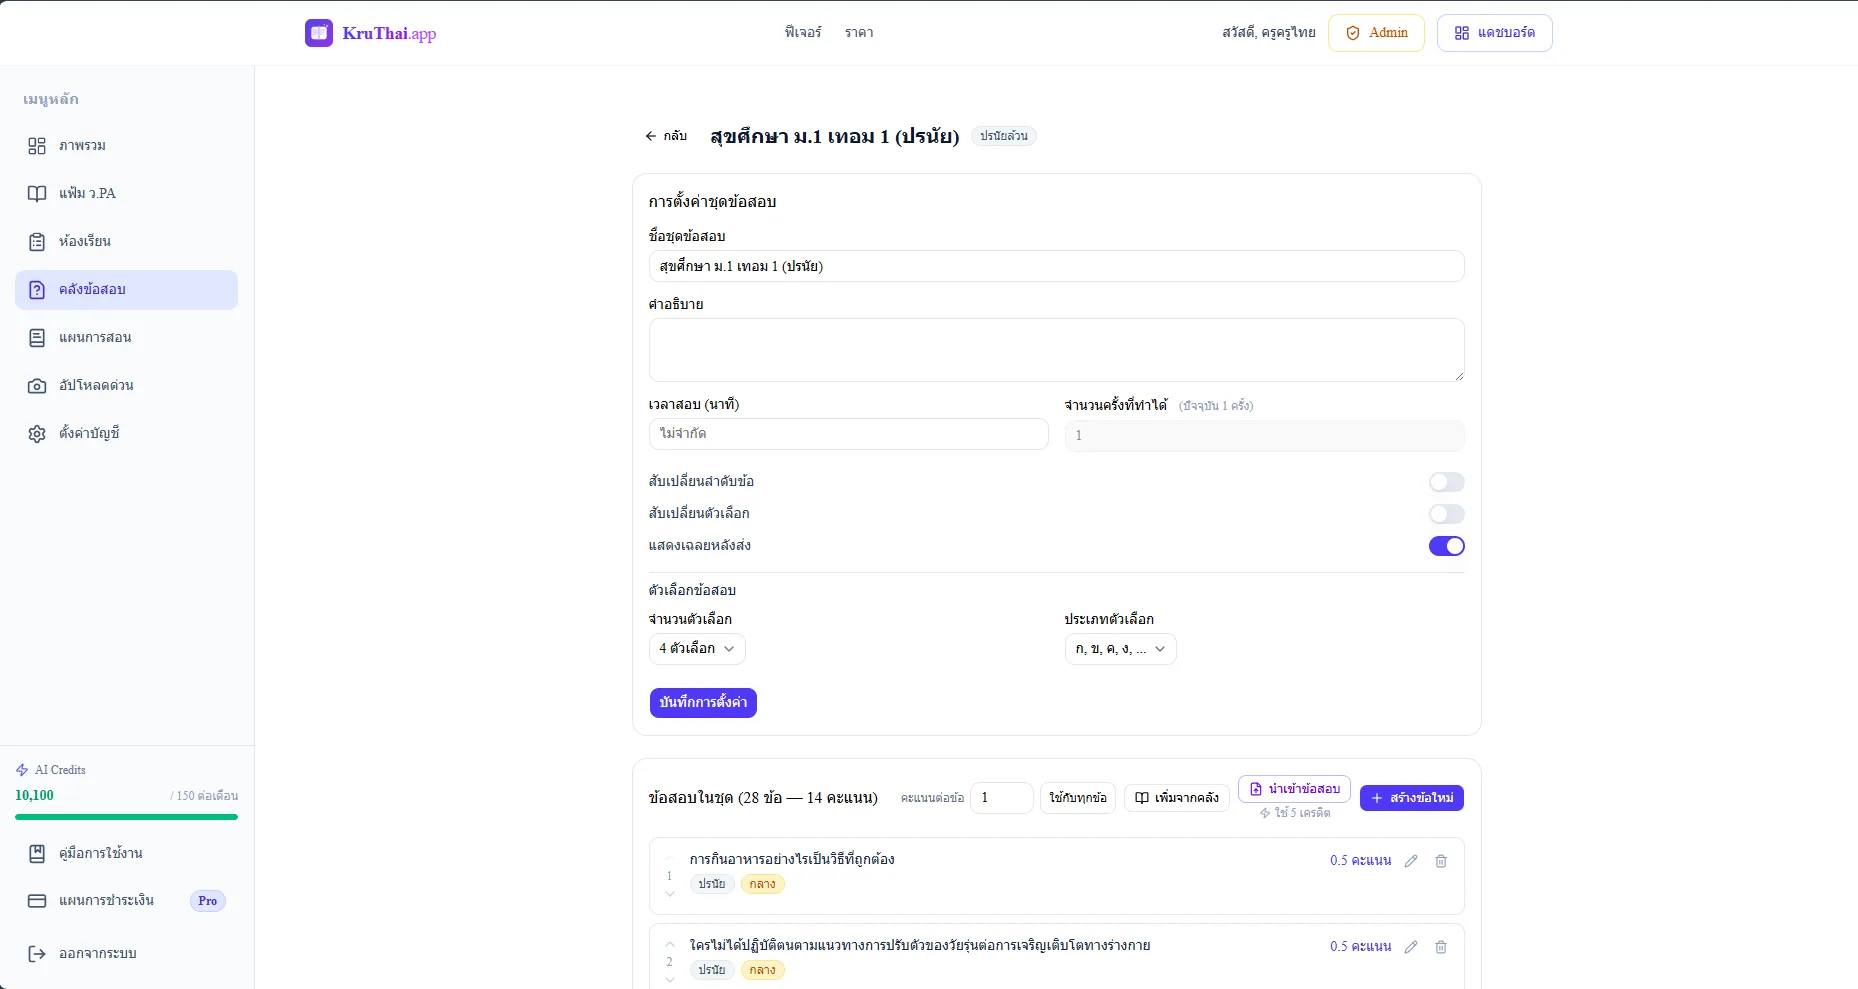The width and height of the screenshot is (1858, 989).
Task: Open ห้องเรียน in the sidebar
Action: coord(126,242)
